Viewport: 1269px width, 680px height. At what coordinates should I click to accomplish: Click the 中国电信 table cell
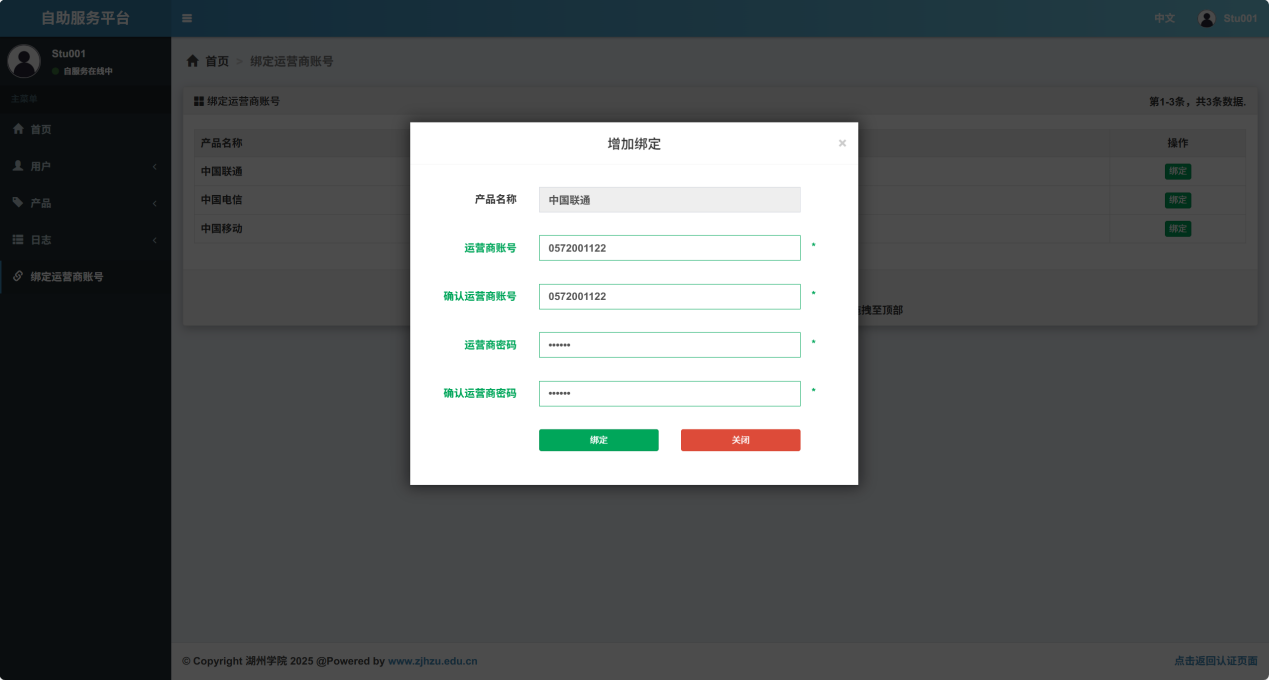coord(221,200)
